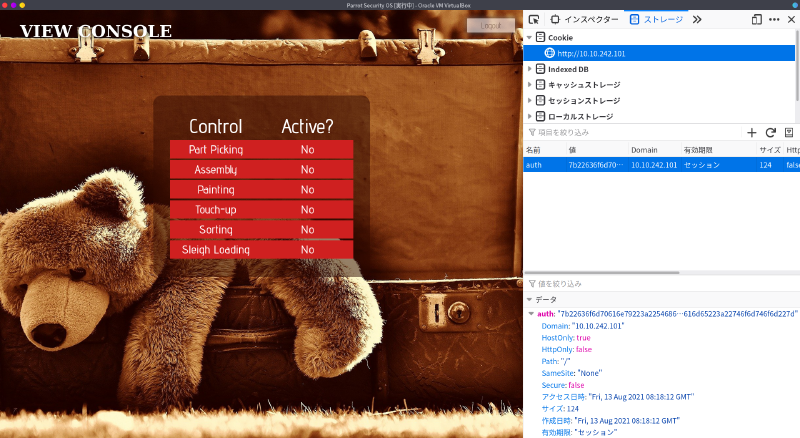Click the last accessed line (アクセス日時)
800x438 pixels.
tap(618, 397)
